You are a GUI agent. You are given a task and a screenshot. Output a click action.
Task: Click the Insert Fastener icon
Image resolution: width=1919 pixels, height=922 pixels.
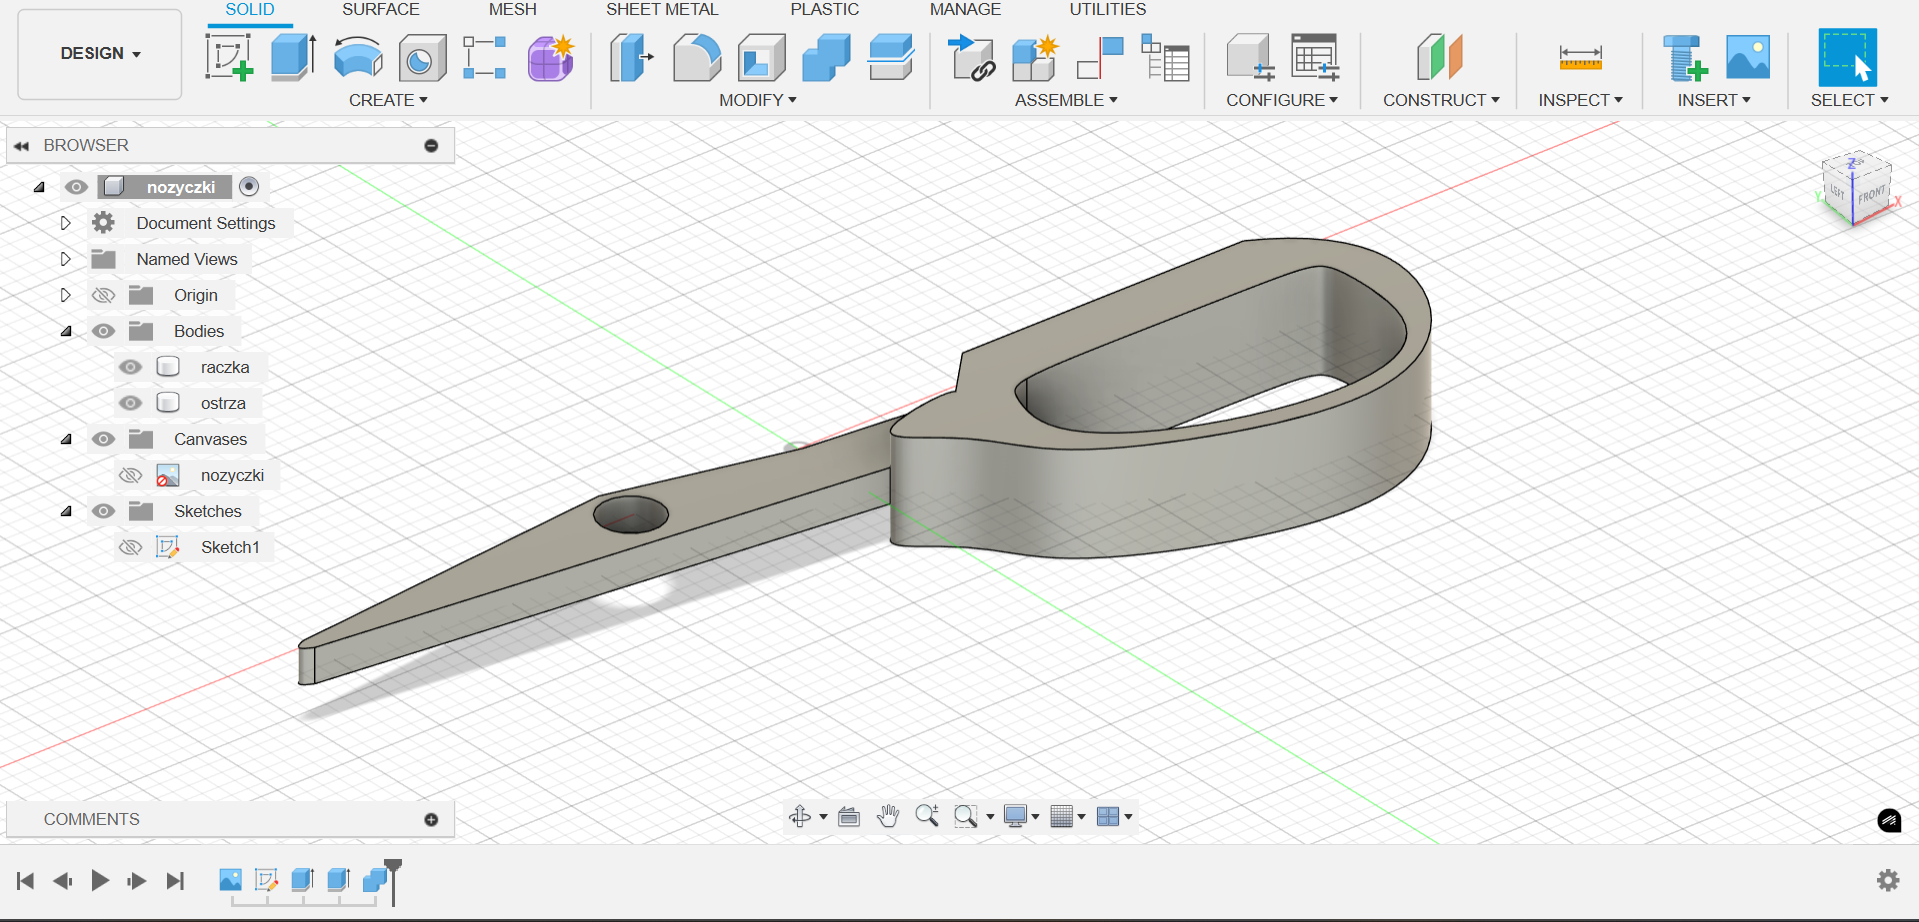[x=1685, y=57]
